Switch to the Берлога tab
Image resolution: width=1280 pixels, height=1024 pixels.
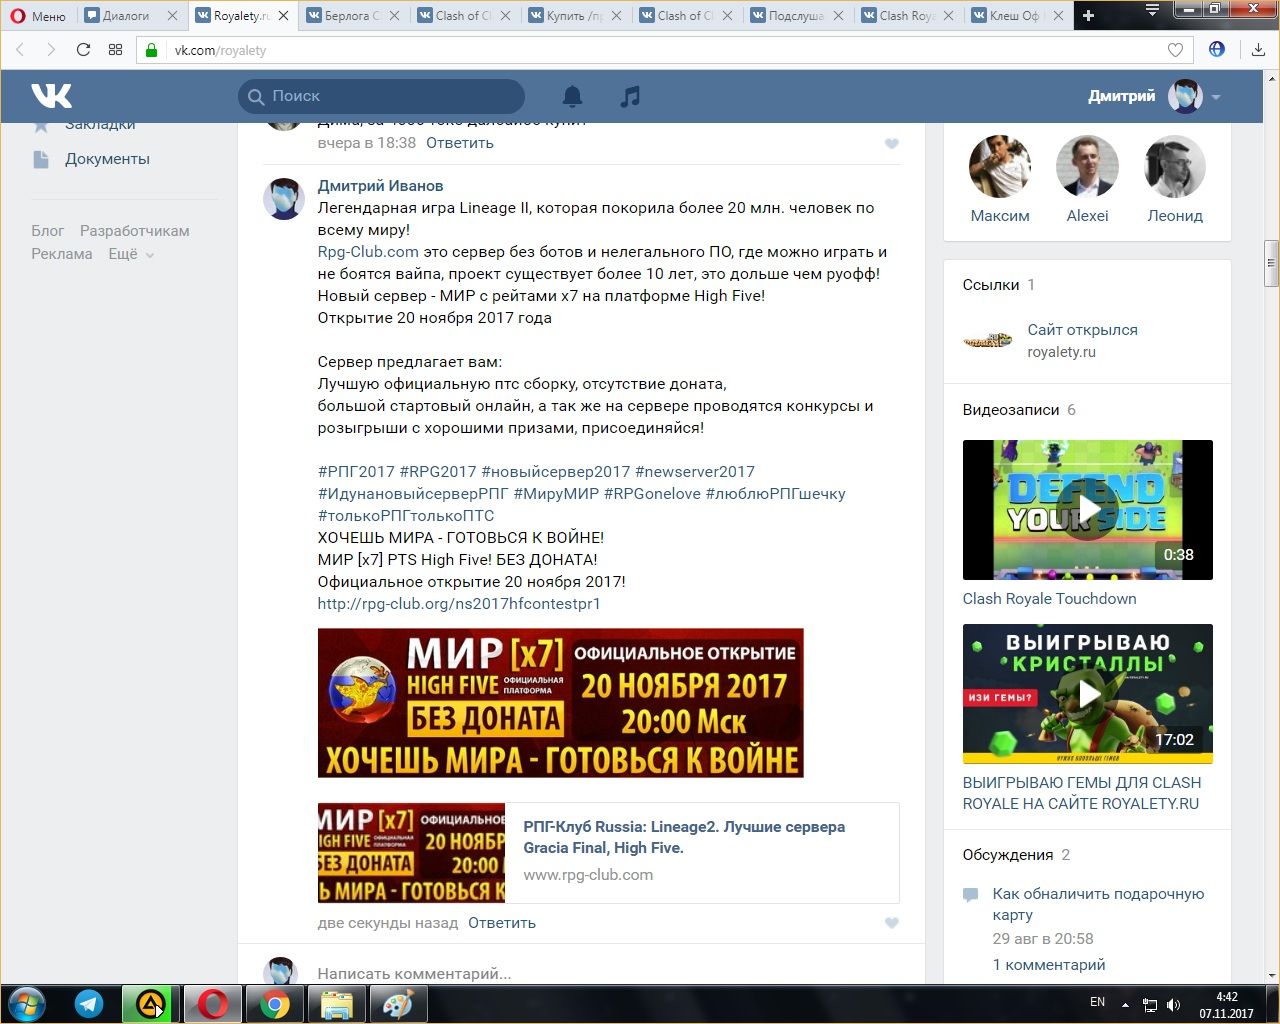point(352,15)
